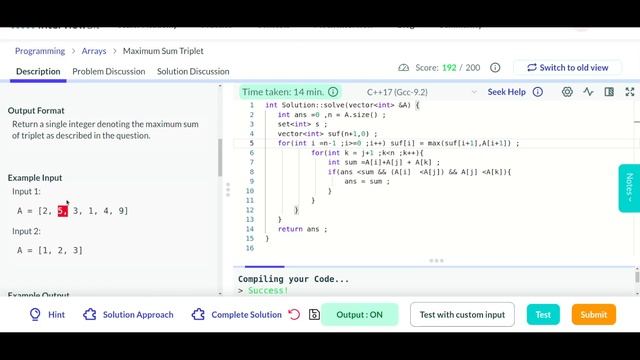
Task: Click the swap arrows icon on Switch to old view
Action: (532, 67)
